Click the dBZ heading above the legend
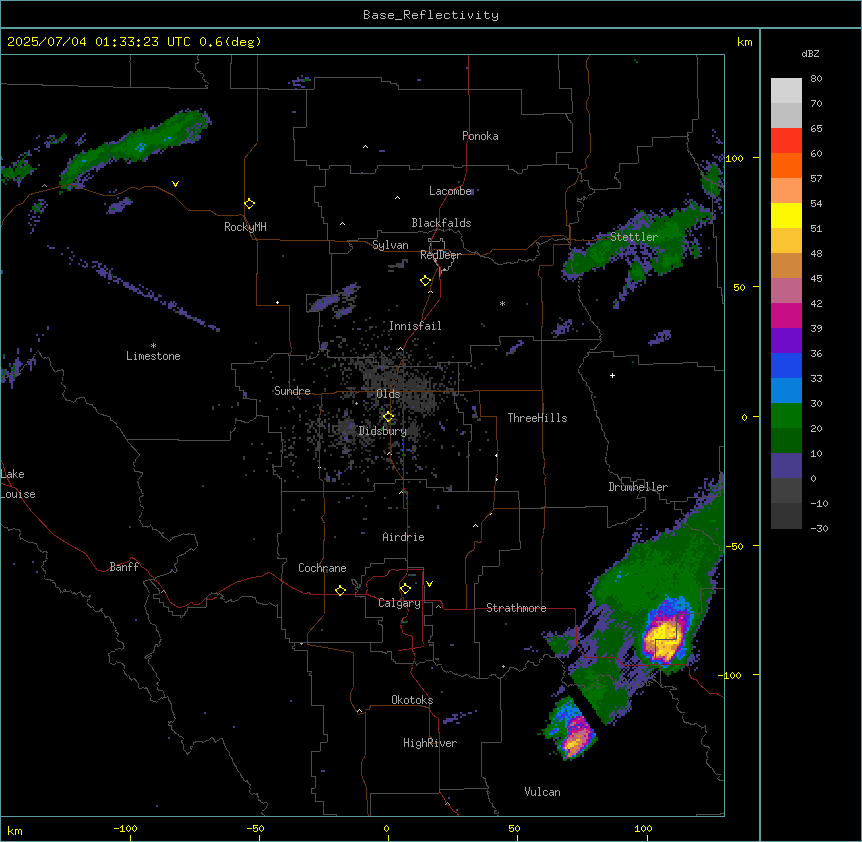This screenshot has width=862, height=842. pos(810,53)
